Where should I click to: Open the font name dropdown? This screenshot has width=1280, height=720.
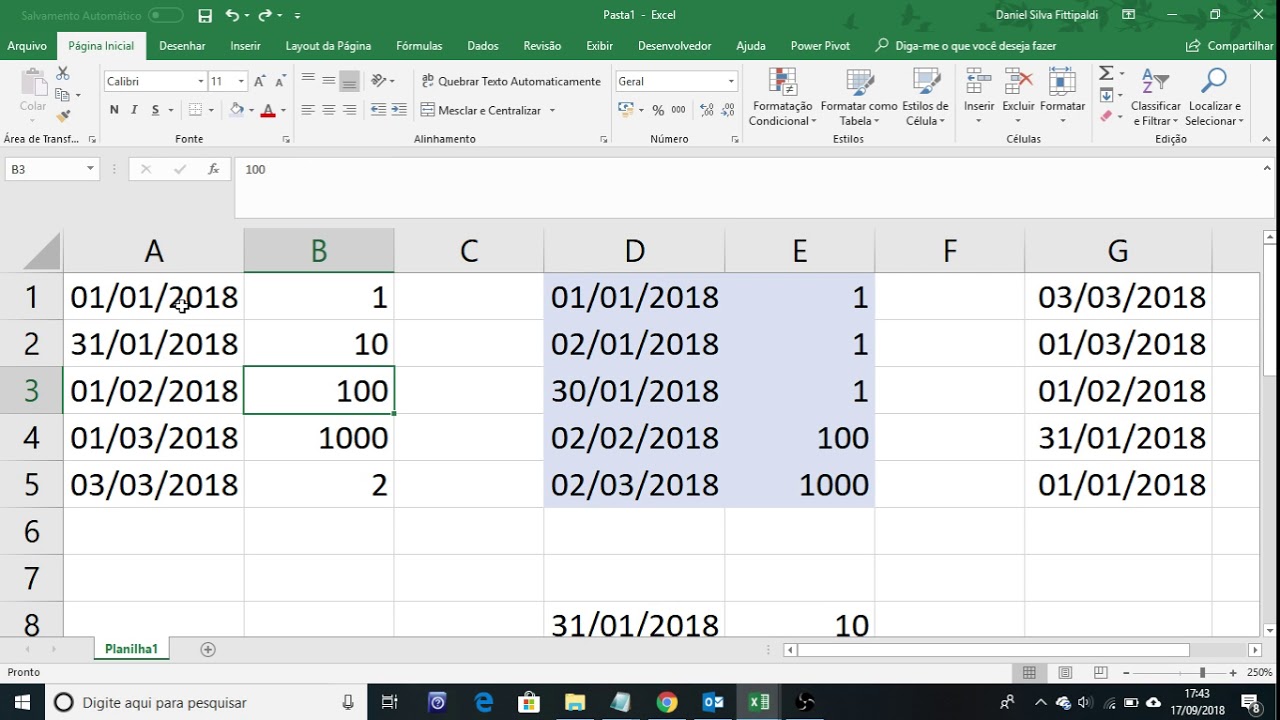pos(200,81)
